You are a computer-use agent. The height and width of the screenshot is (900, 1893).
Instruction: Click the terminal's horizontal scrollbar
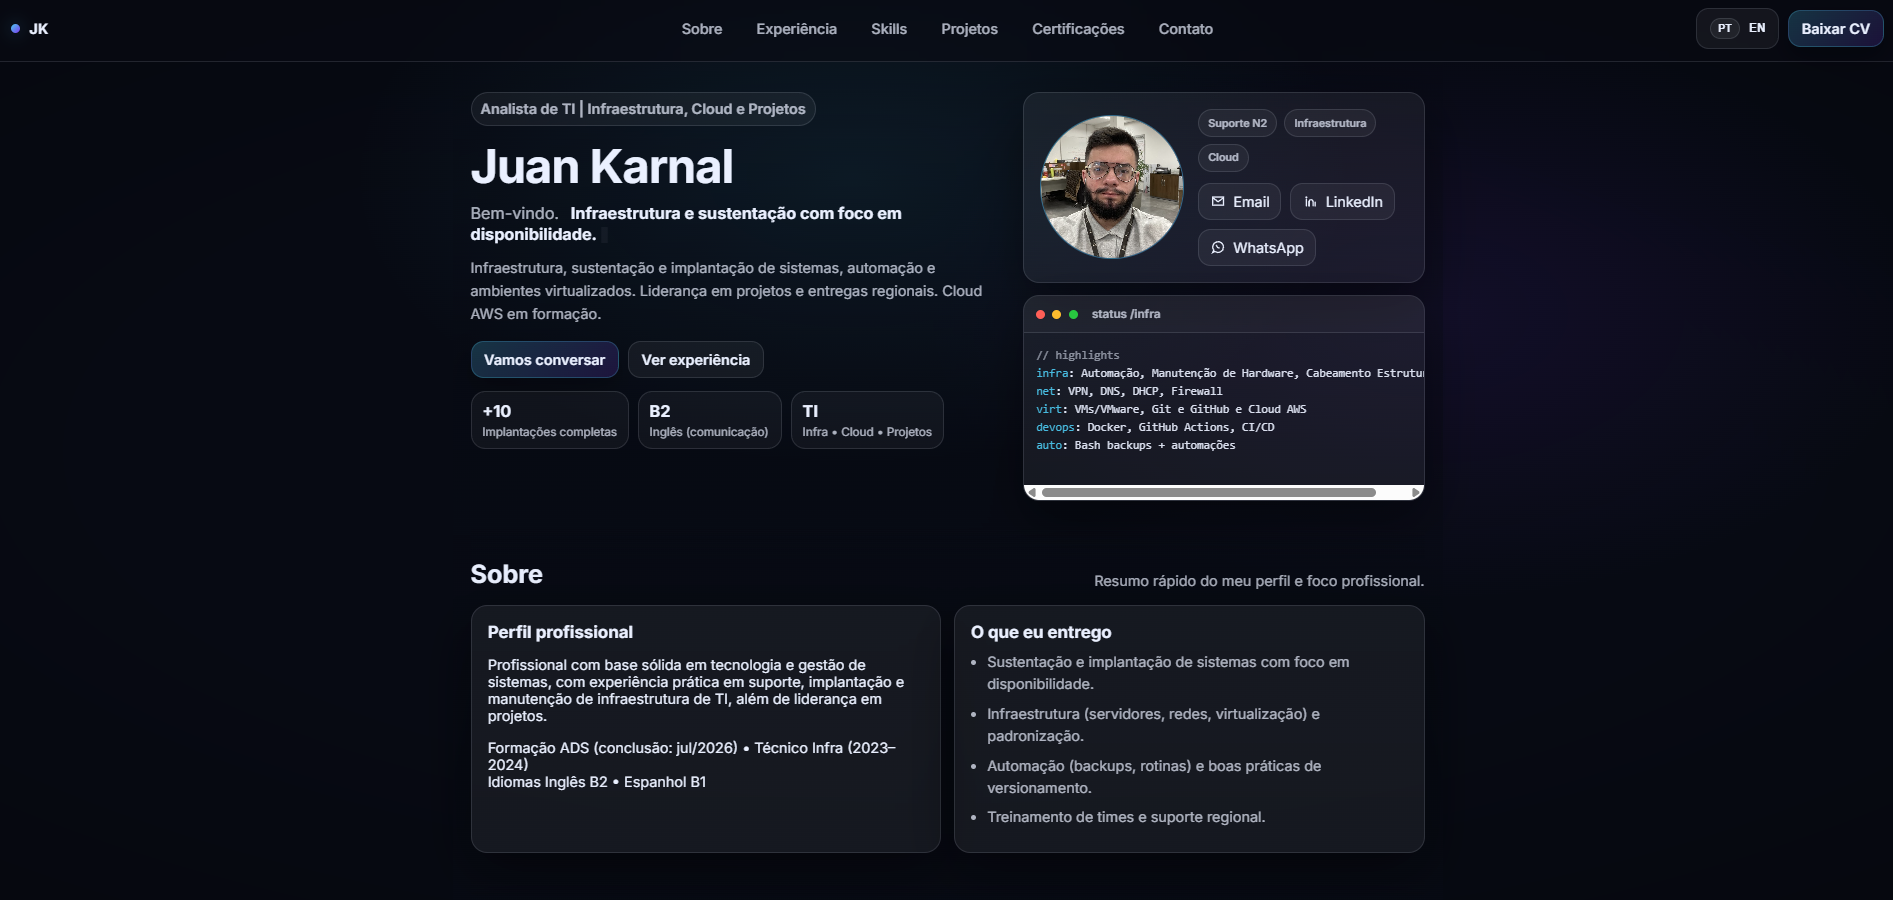[1210, 492]
